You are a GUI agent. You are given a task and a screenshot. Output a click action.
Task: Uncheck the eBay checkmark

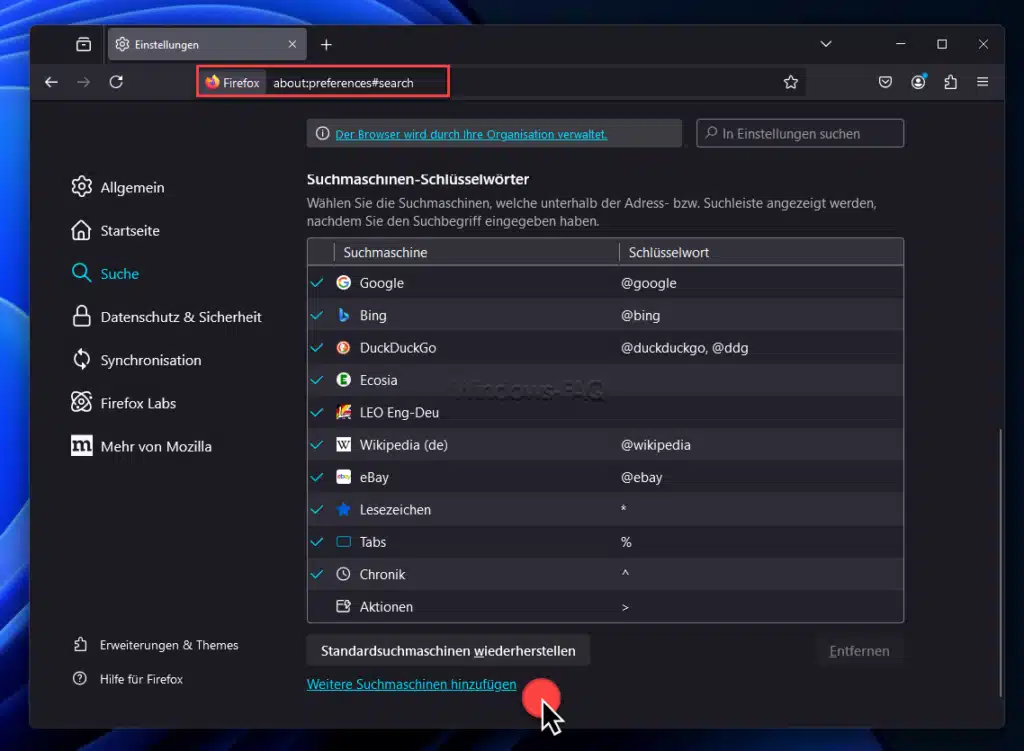point(317,477)
